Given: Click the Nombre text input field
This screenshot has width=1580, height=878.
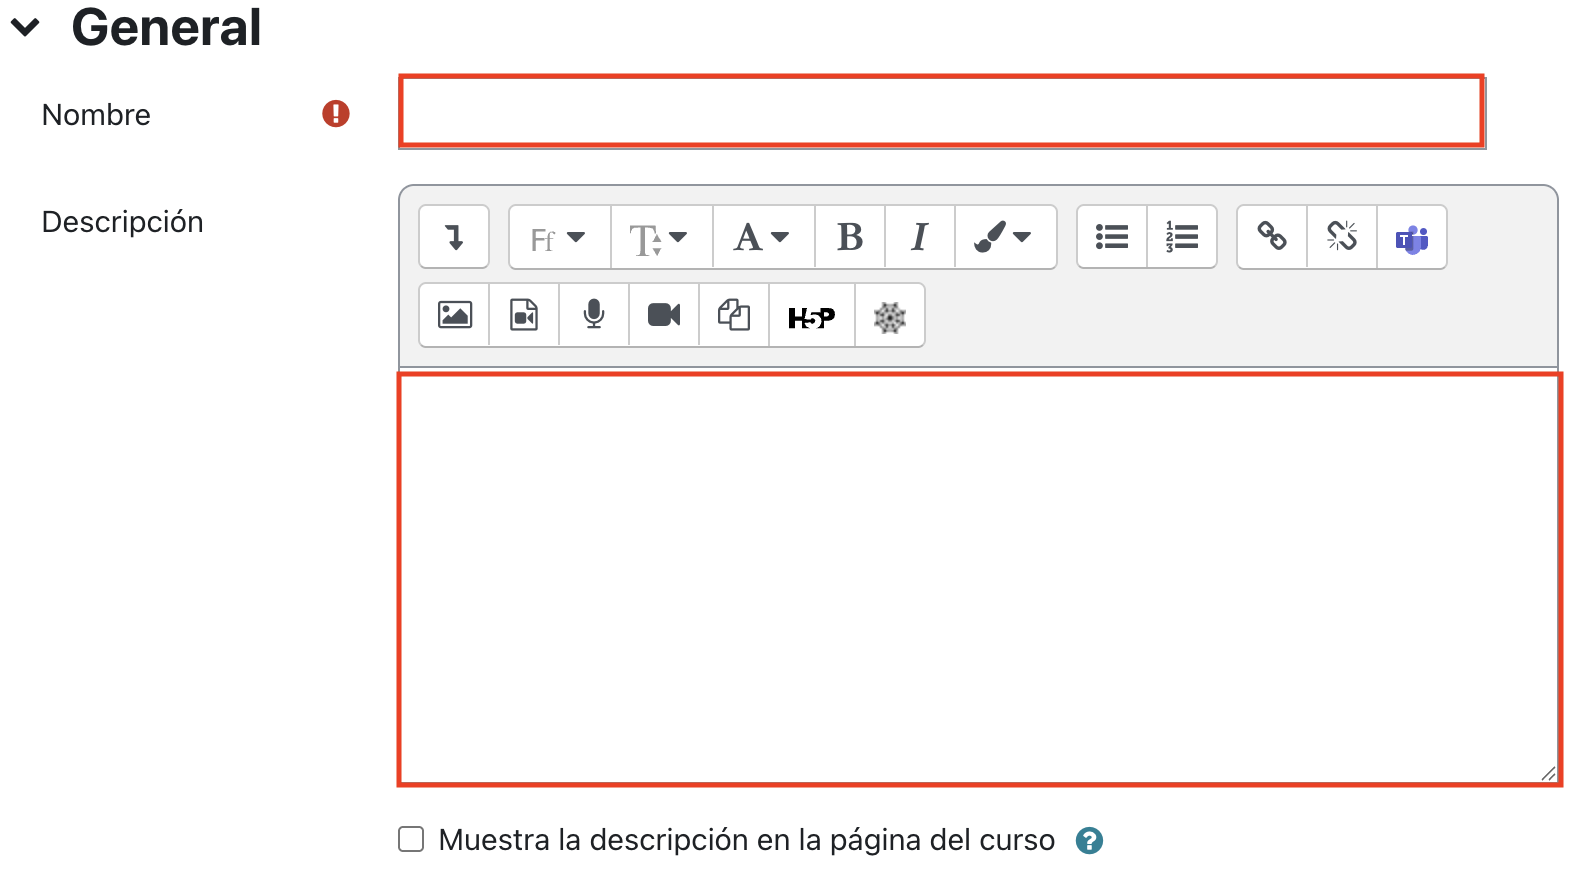Looking at the screenshot, I should (941, 111).
